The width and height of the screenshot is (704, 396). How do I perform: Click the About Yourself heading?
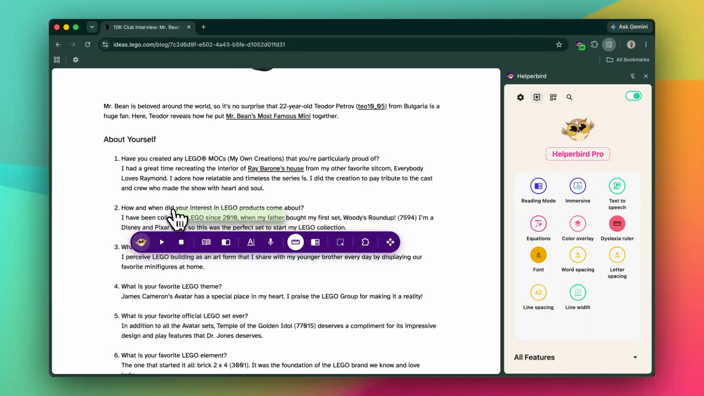pyautogui.click(x=130, y=140)
